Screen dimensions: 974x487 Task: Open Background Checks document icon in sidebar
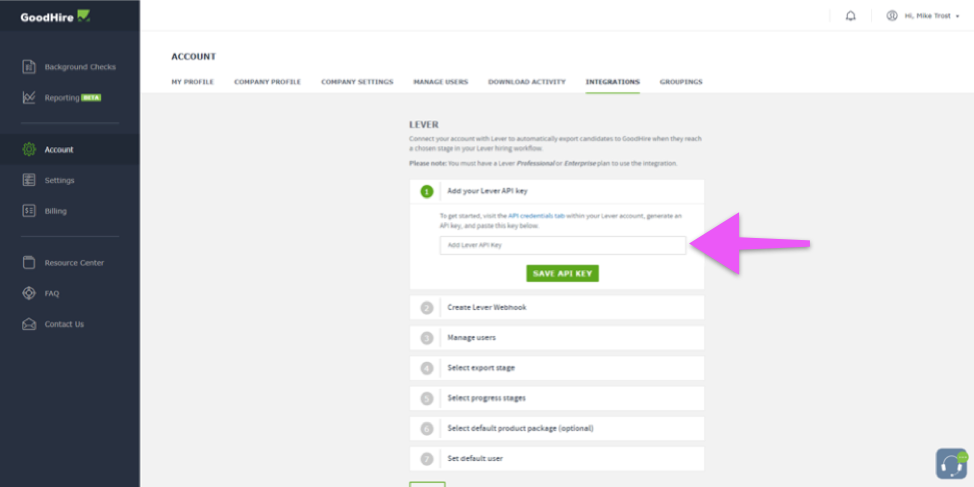[29, 66]
